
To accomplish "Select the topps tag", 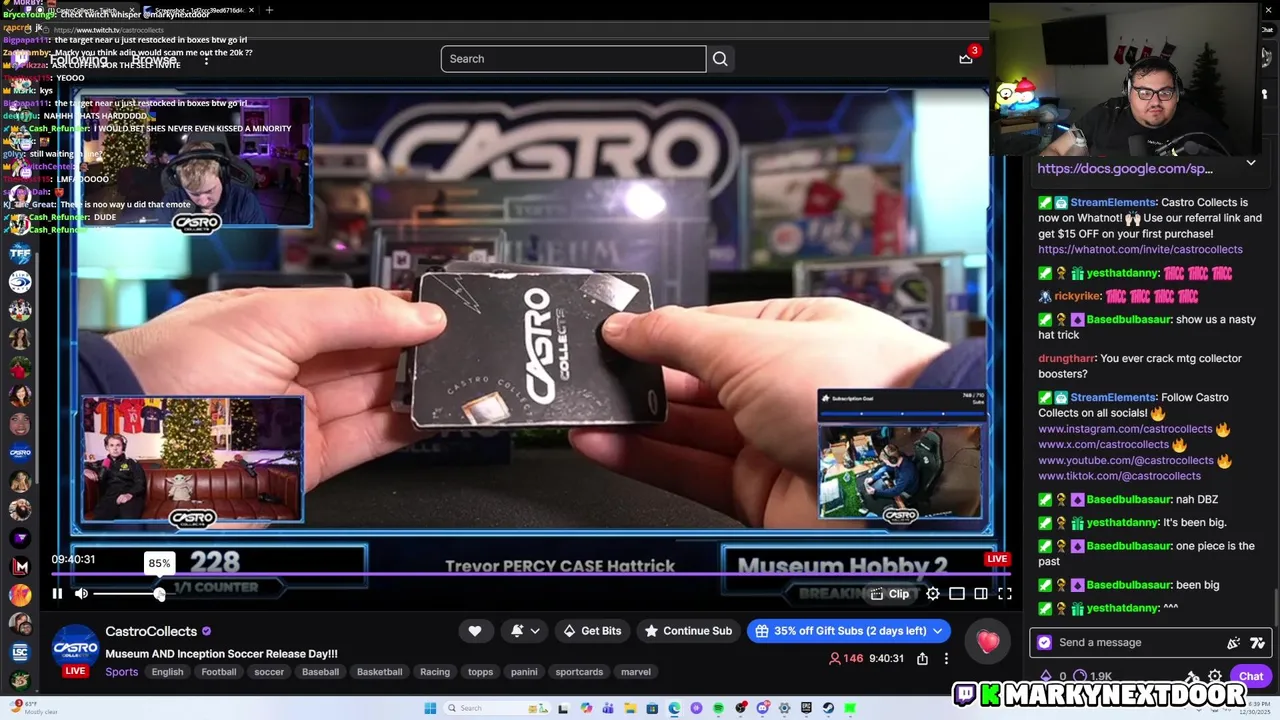I will (x=481, y=672).
